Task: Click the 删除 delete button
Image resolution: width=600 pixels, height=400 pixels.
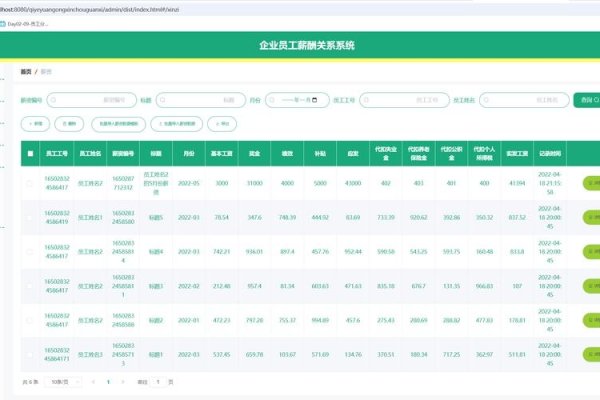Action: point(69,124)
